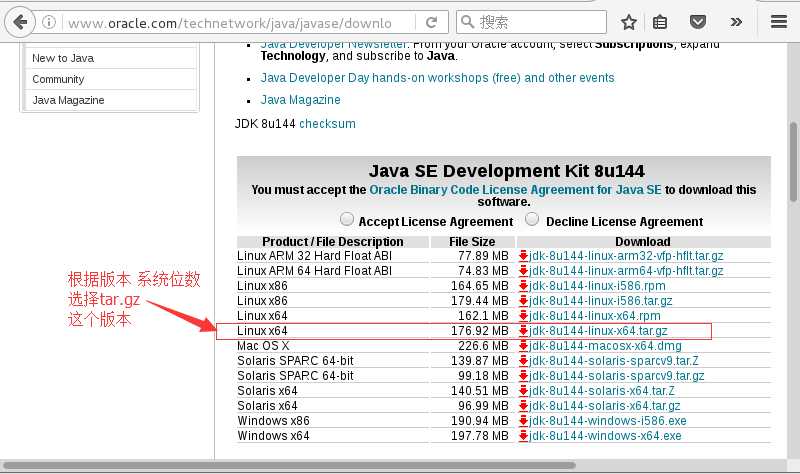The height and width of the screenshot is (474, 800).
Task: Click the download icon for solaris-x64.tar.Z
Action: [x=523, y=391]
